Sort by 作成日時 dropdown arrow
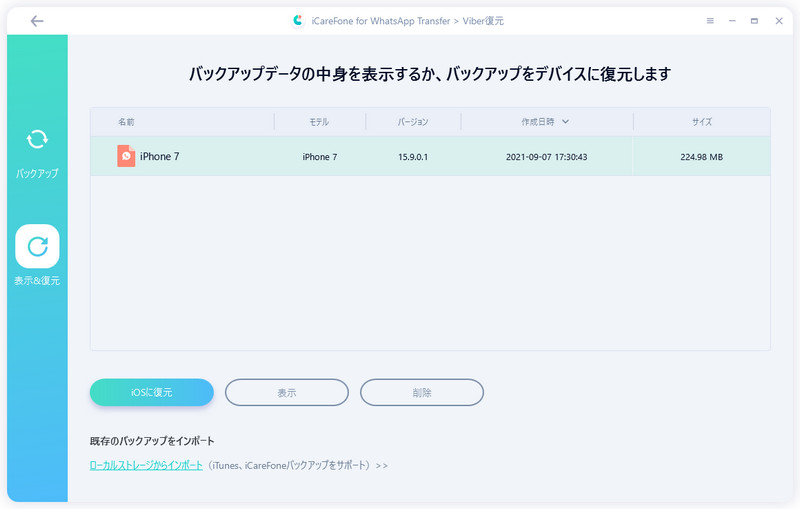800x509 pixels. [565, 121]
